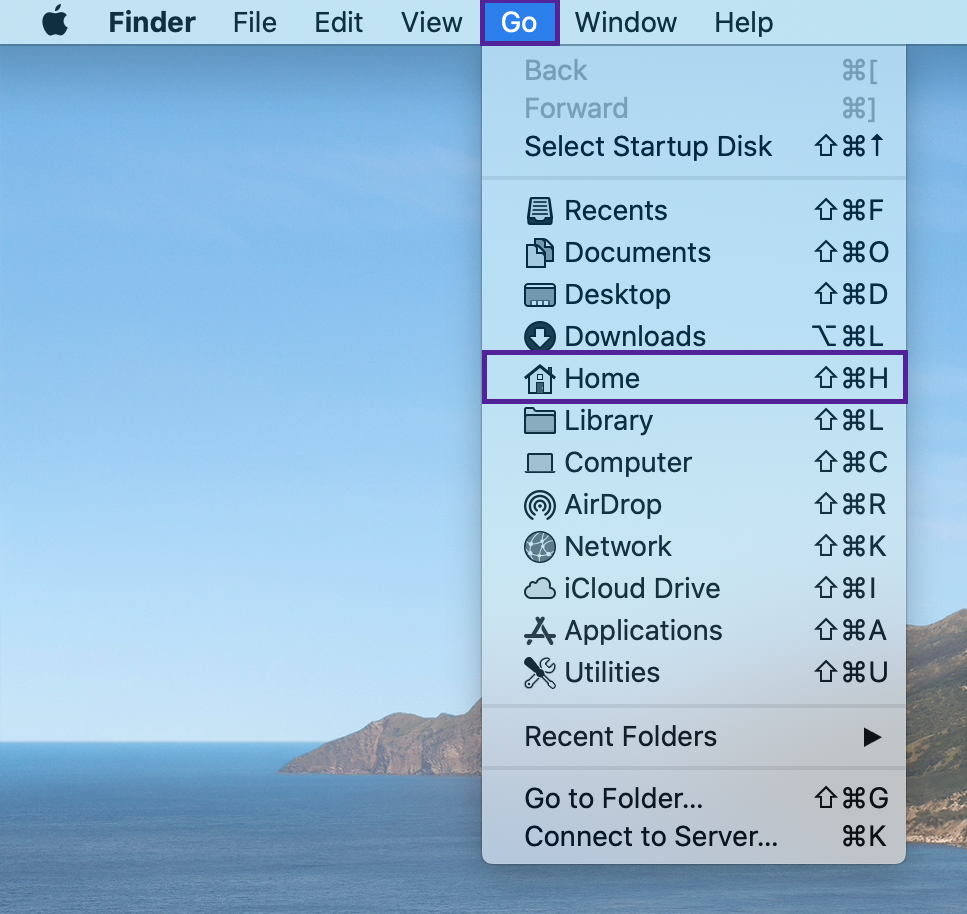Open Applications via its icon

pyautogui.click(x=540, y=630)
